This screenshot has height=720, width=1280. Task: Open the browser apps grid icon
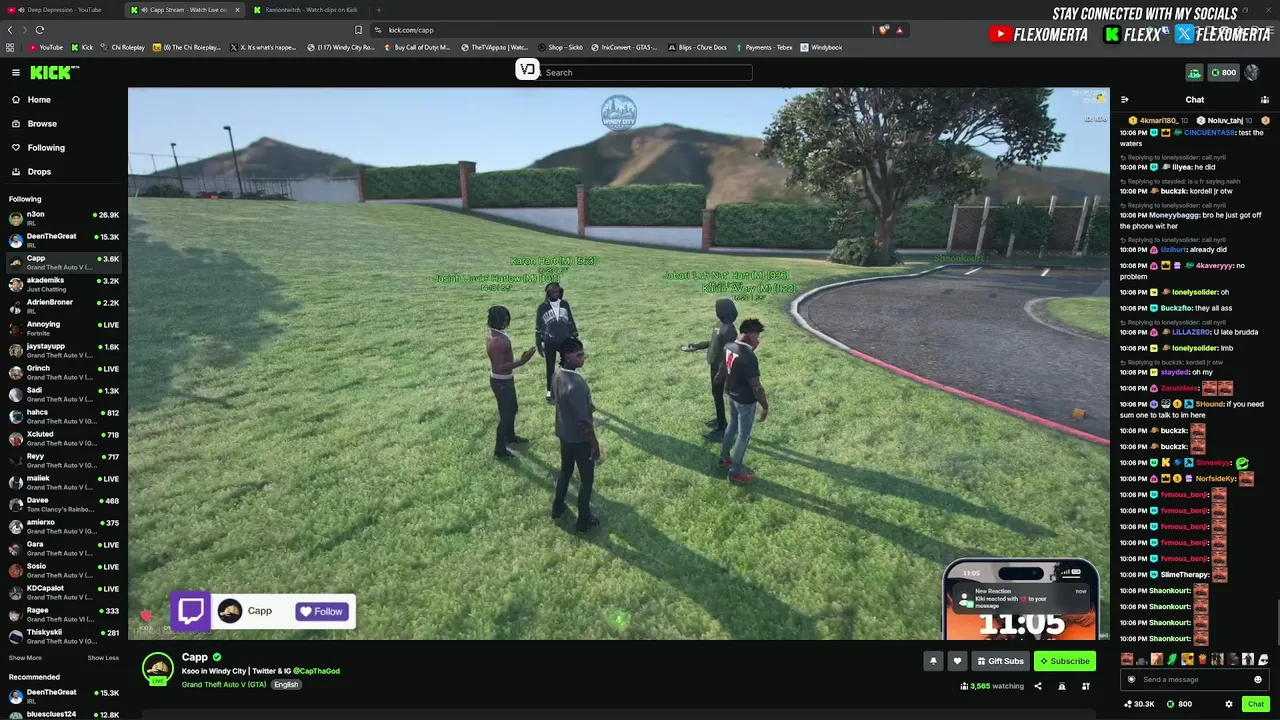coord(10,47)
